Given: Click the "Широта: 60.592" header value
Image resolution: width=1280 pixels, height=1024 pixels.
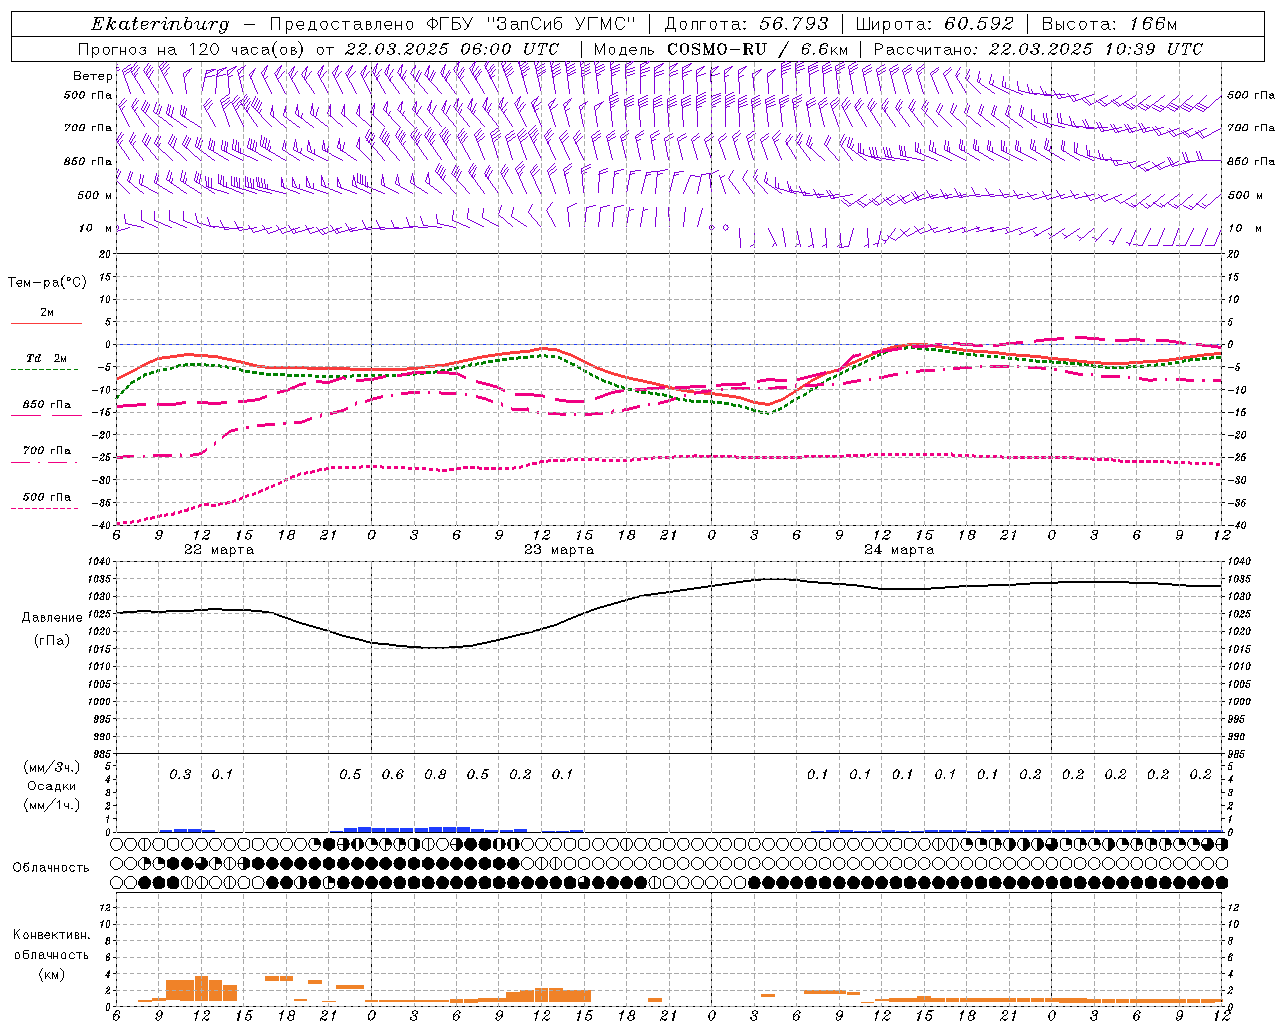Looking at the screenshot, I should pyautogui.click(x=935, y=24).
